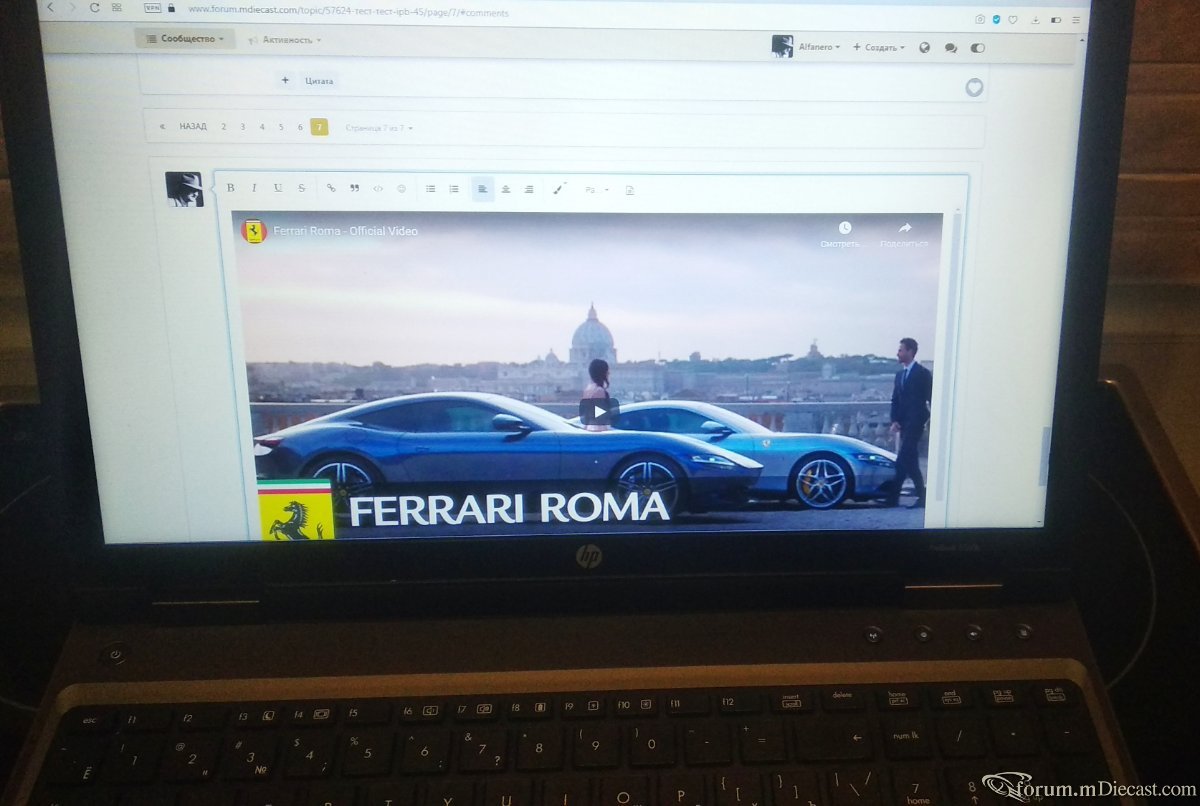React to the post with the heart icon
The height and width of the screenshot is (806, 1200).
pyautogui.click(x=974, y=88)
